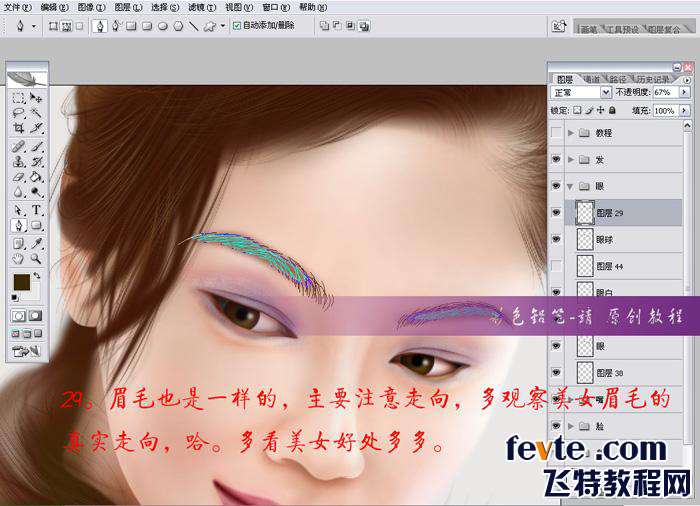
Task: Select the Pen tool in toolbox
Action: (18, 226)
